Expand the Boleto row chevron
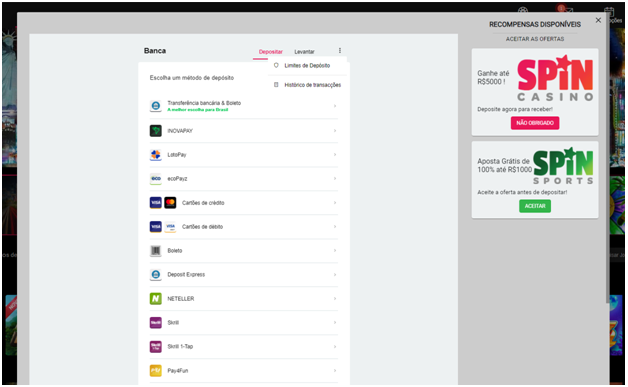The height and width of the screenshot is (387, 628). (335, 251)
